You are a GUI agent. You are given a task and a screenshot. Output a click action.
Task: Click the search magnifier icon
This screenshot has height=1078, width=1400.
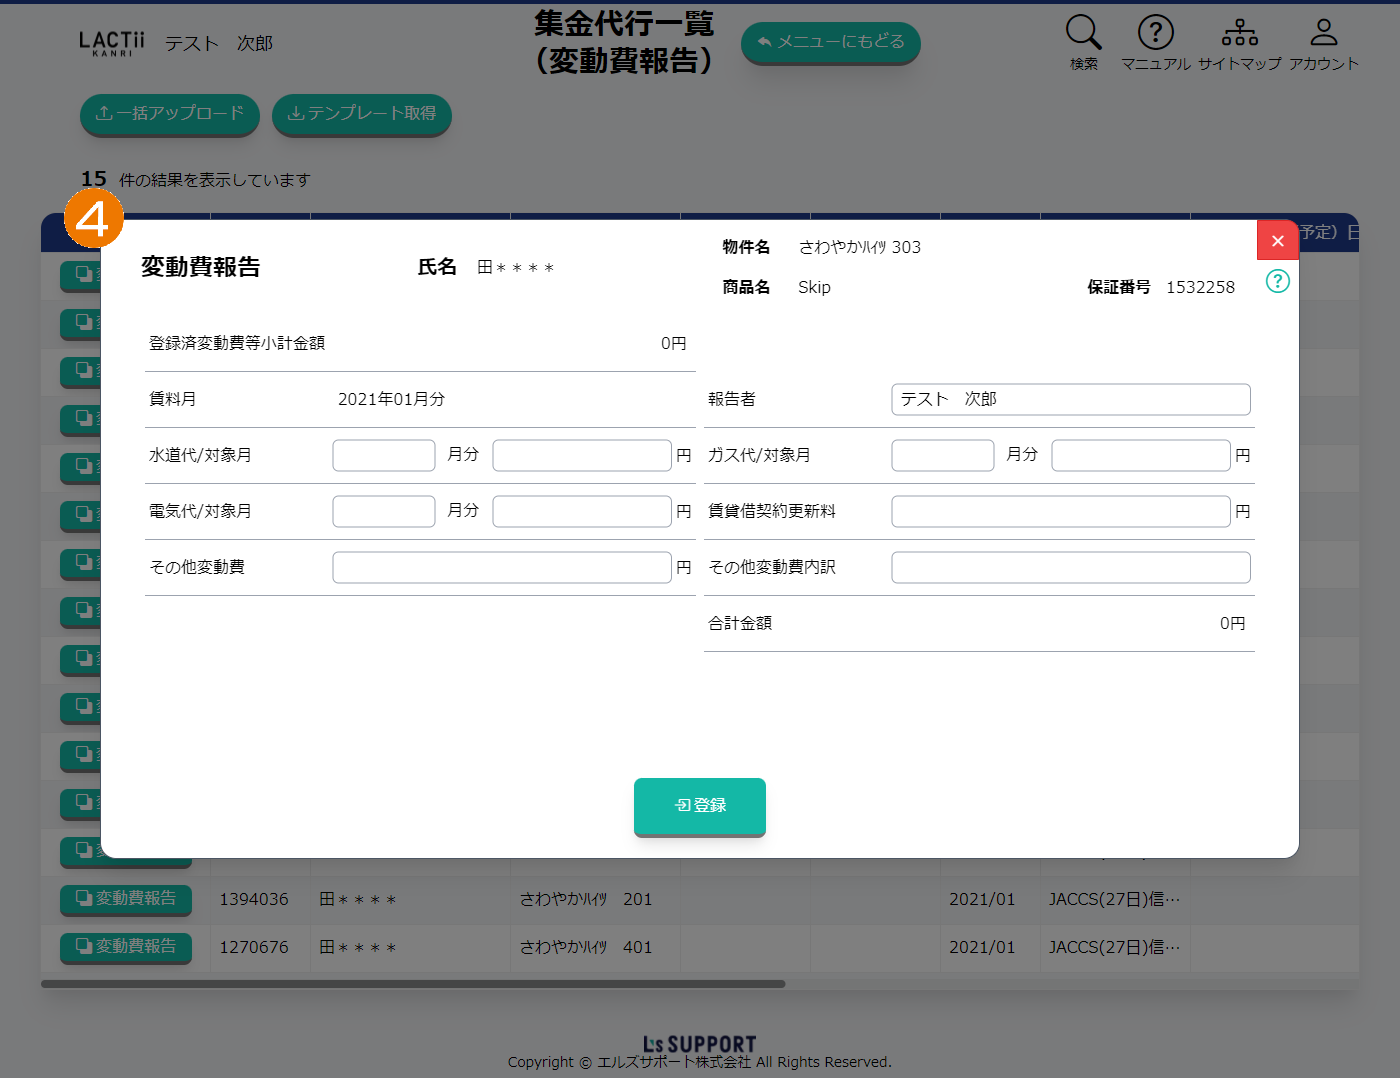[x=1083, y=33]
